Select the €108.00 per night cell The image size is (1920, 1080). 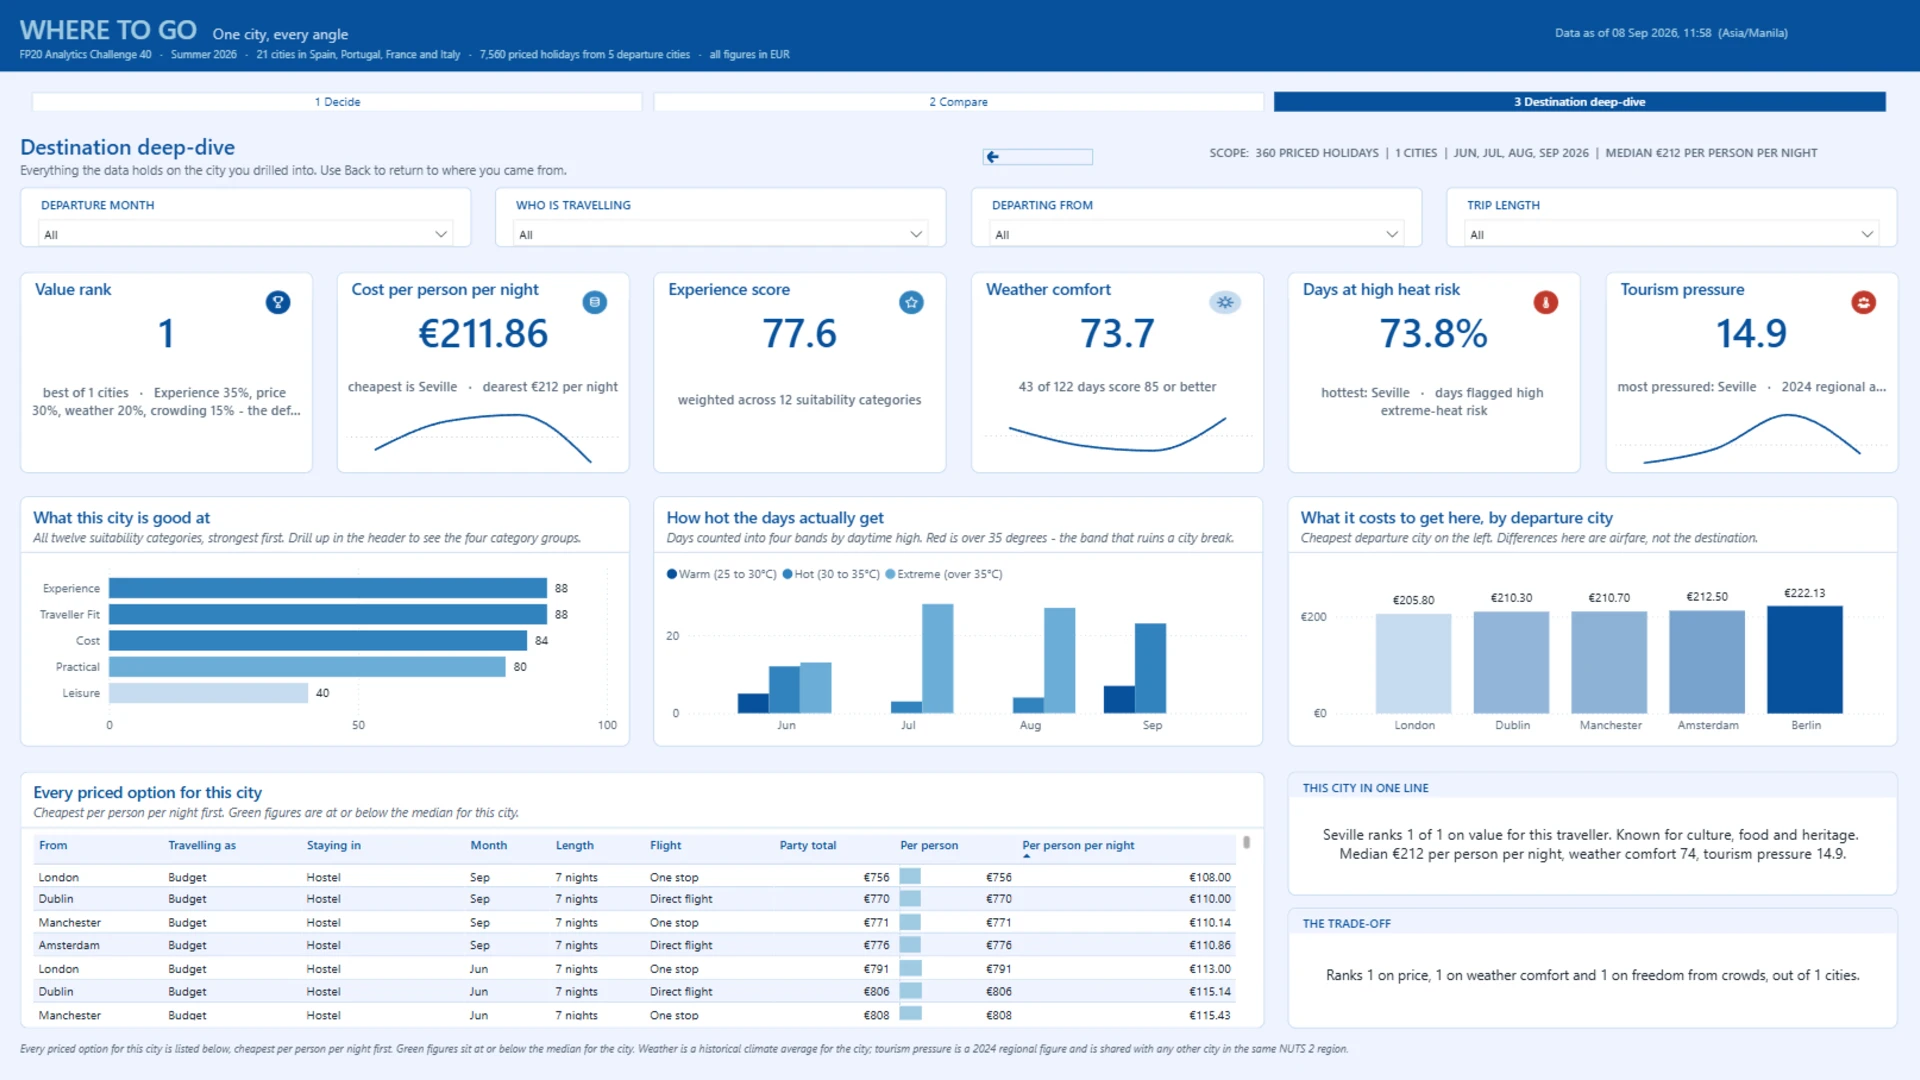point(1209,877)
